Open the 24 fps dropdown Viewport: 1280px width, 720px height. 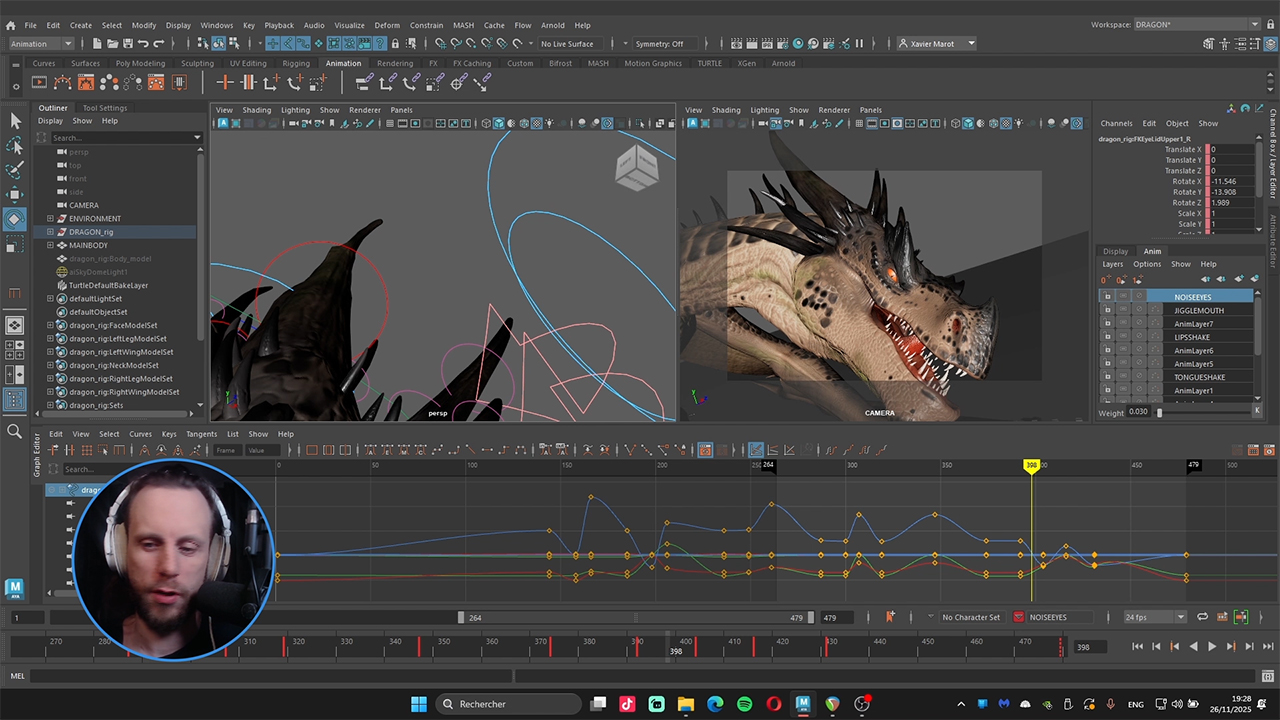[1154, 617]
